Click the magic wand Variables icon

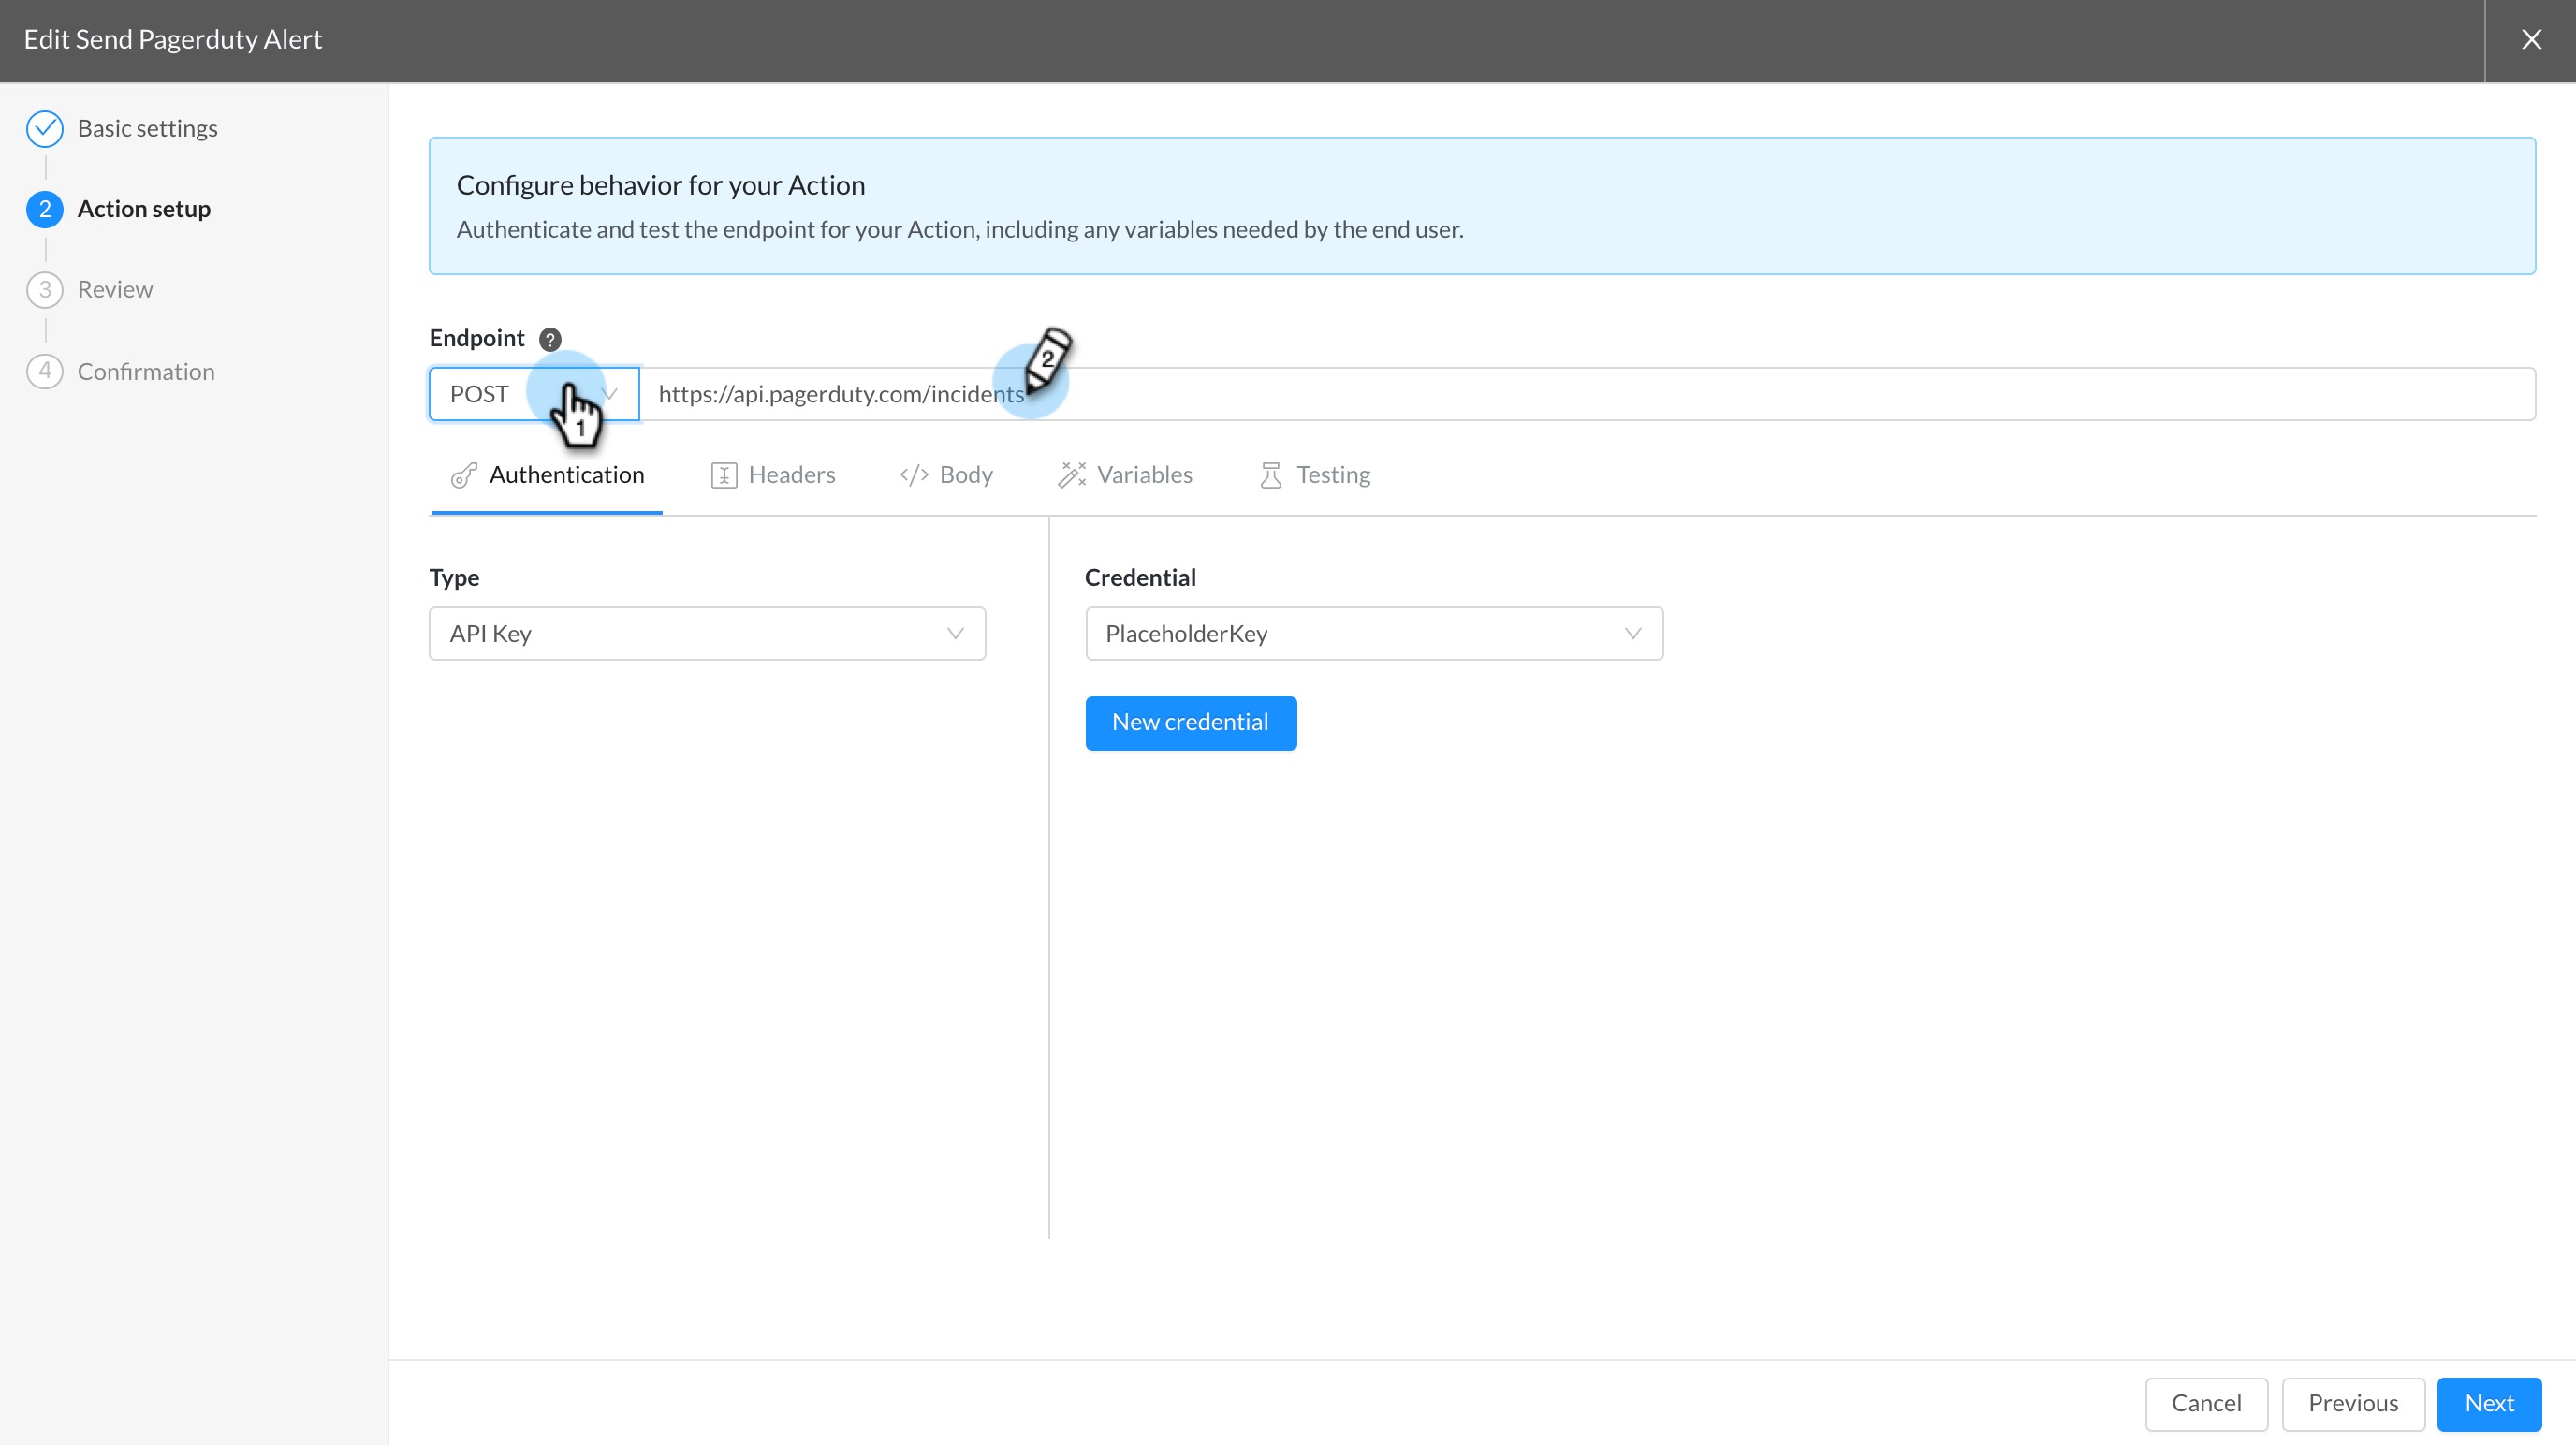(1072, 475)
